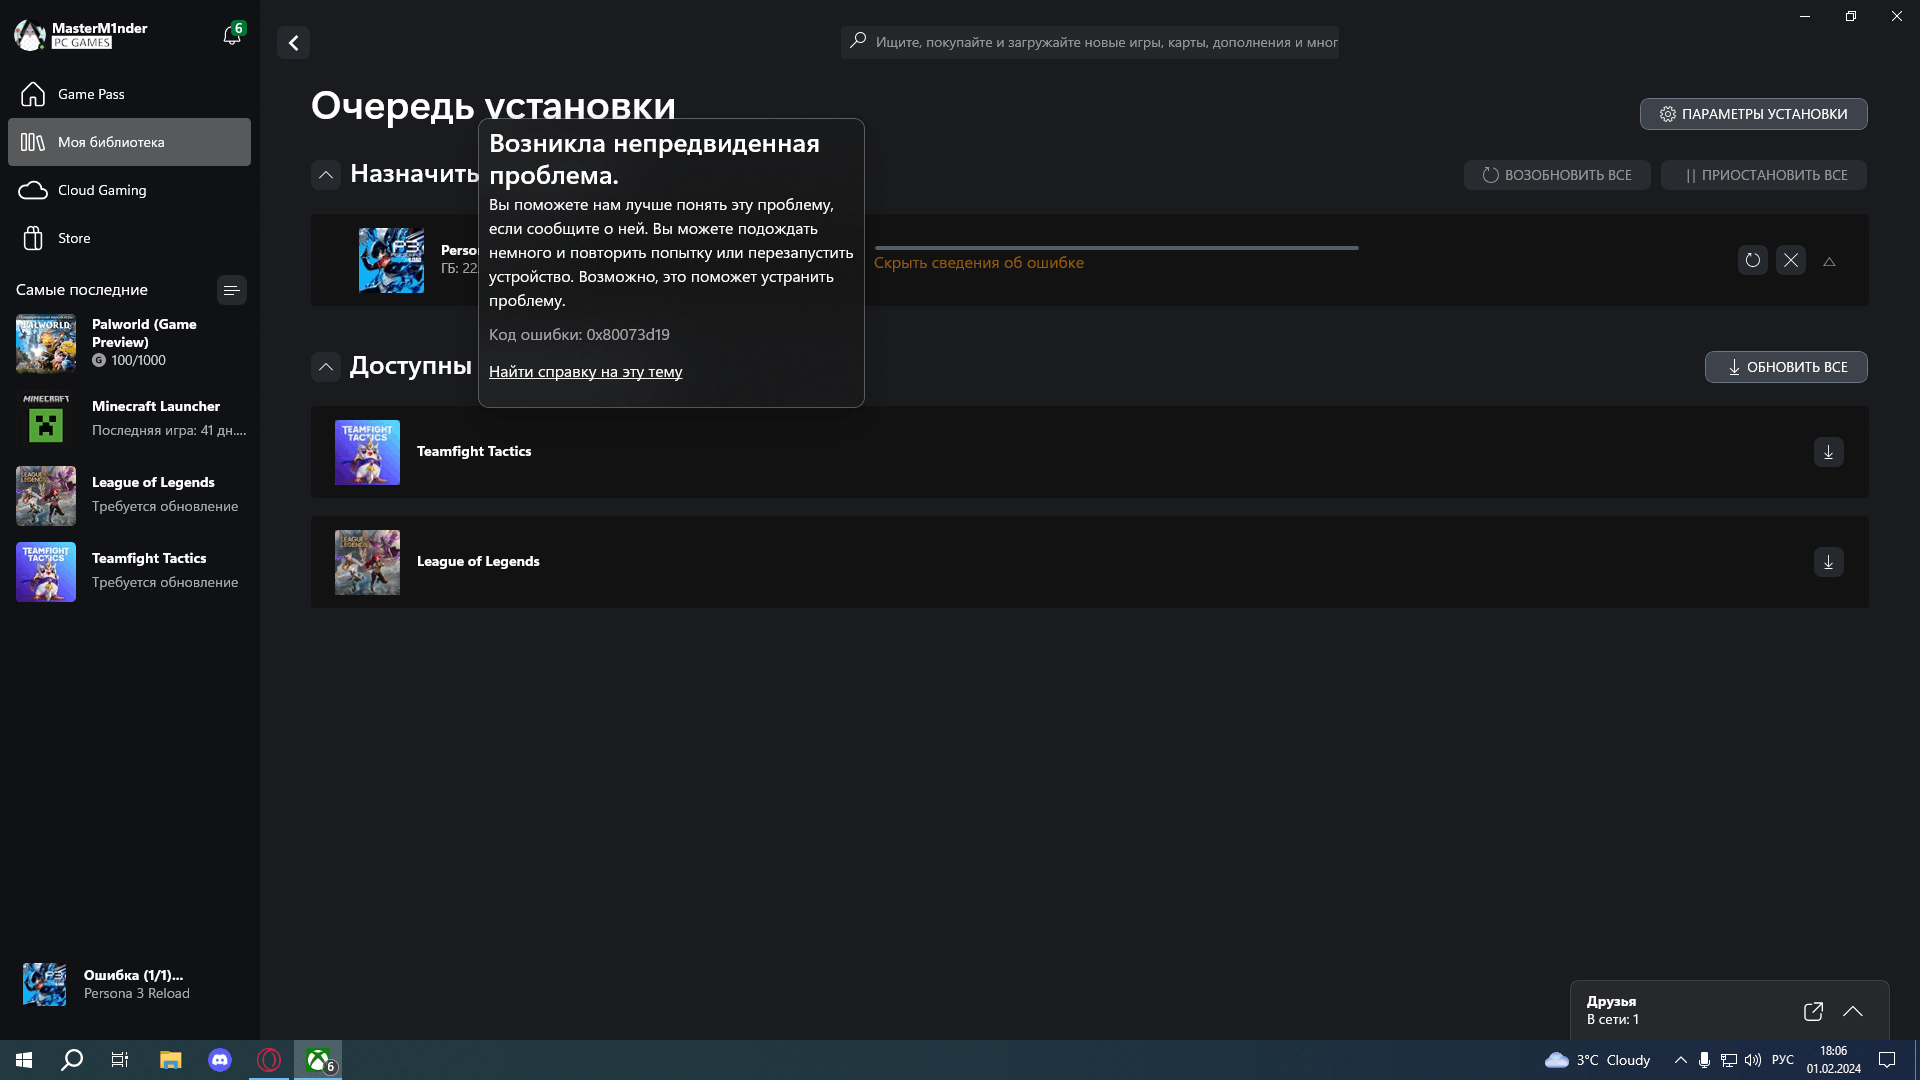This screenshot has width=1920, height=1080.
Task: Open File Explorer from the taskbar
Action: pyautogui.click(x=171, y=1060)
